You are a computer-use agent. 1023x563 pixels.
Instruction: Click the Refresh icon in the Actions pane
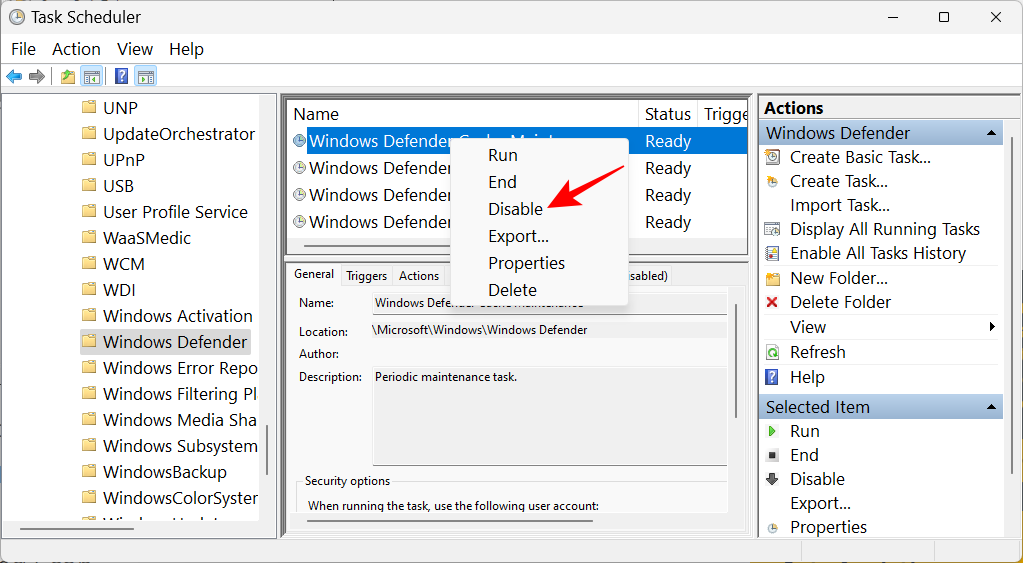[x=772, y=352]
